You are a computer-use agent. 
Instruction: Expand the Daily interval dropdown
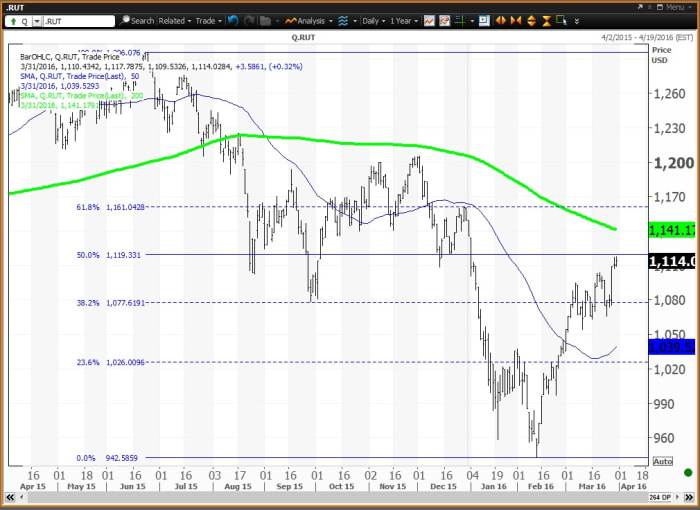374,21
